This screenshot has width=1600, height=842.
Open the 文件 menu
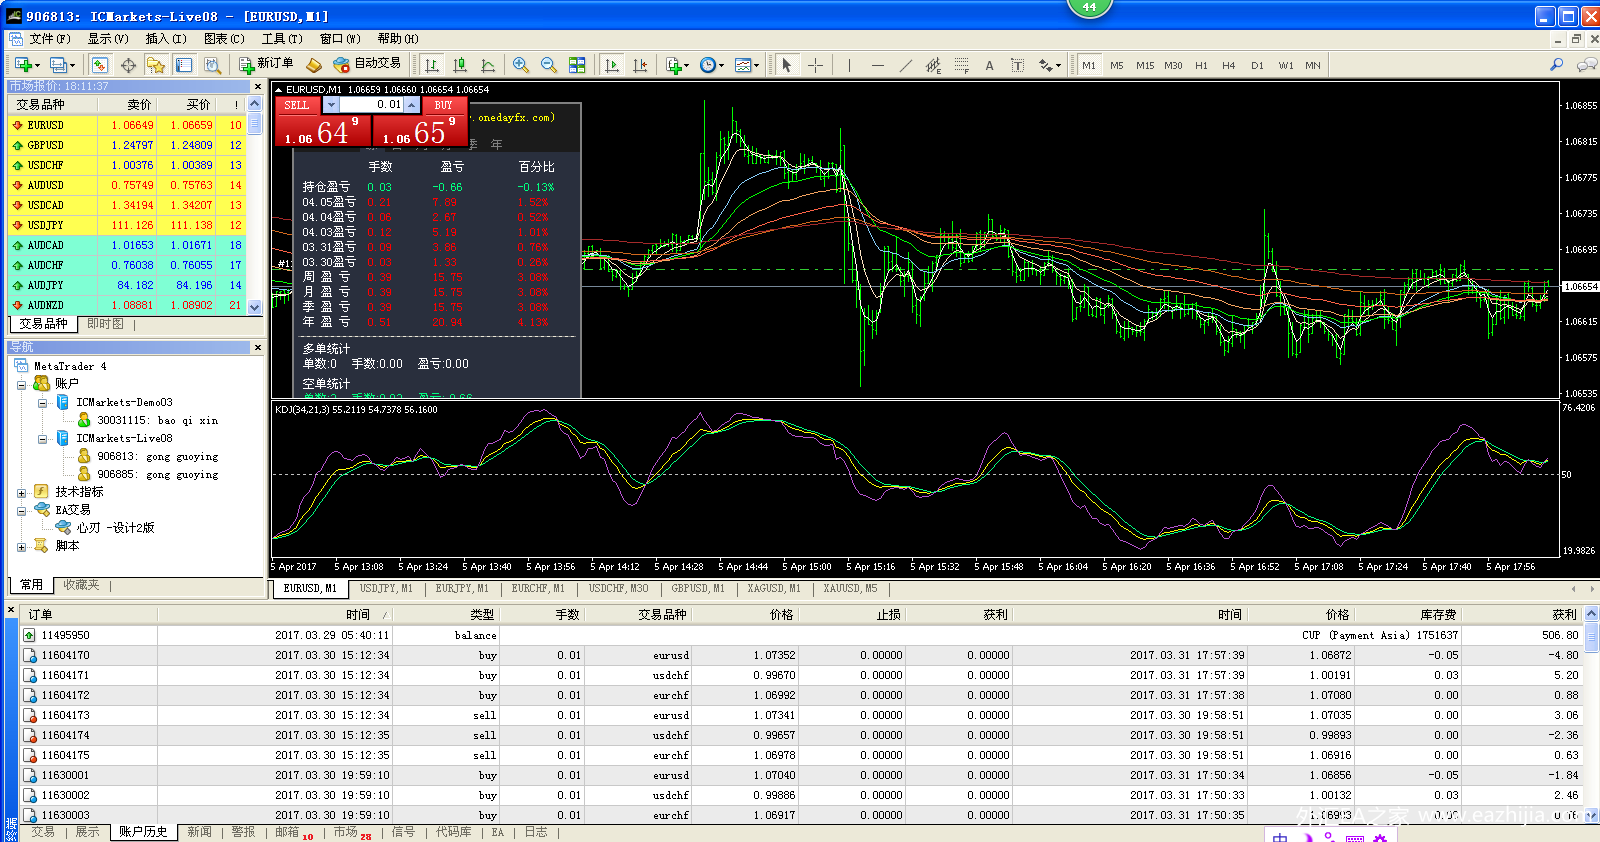[50, 39]
